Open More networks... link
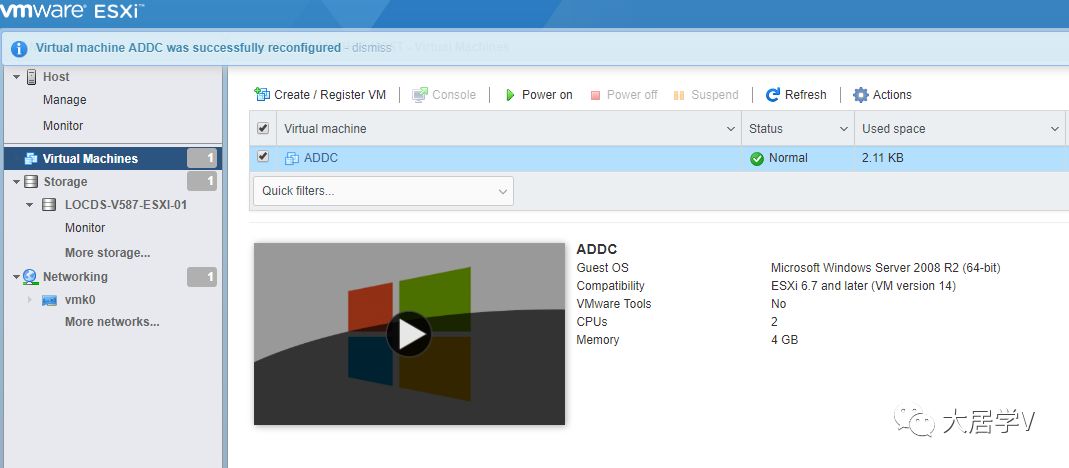The image size is (1069, 468). [112, 321]
